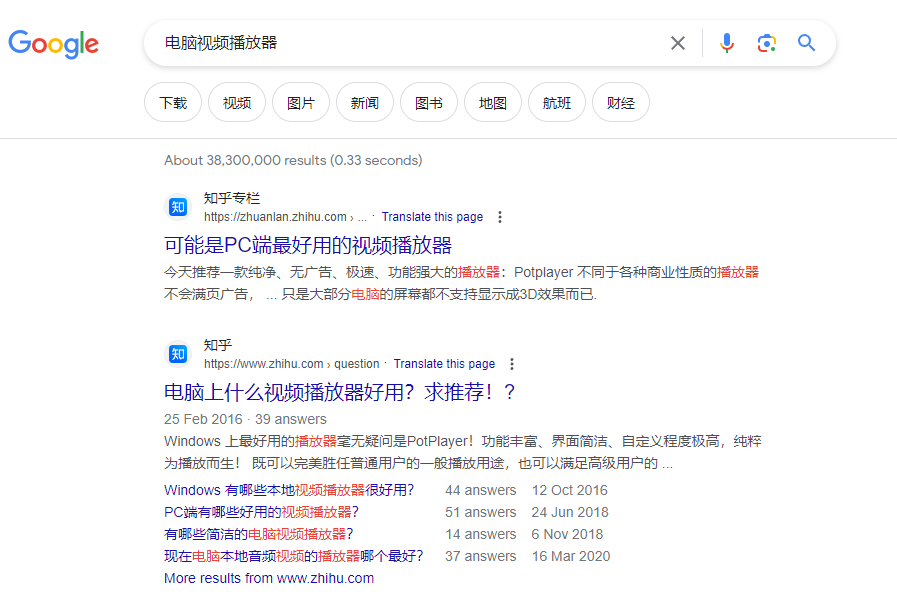Open the Zhihu favicon of 知乎 question result
Screen dimensions: 897x596
click(x=178, y=354)
